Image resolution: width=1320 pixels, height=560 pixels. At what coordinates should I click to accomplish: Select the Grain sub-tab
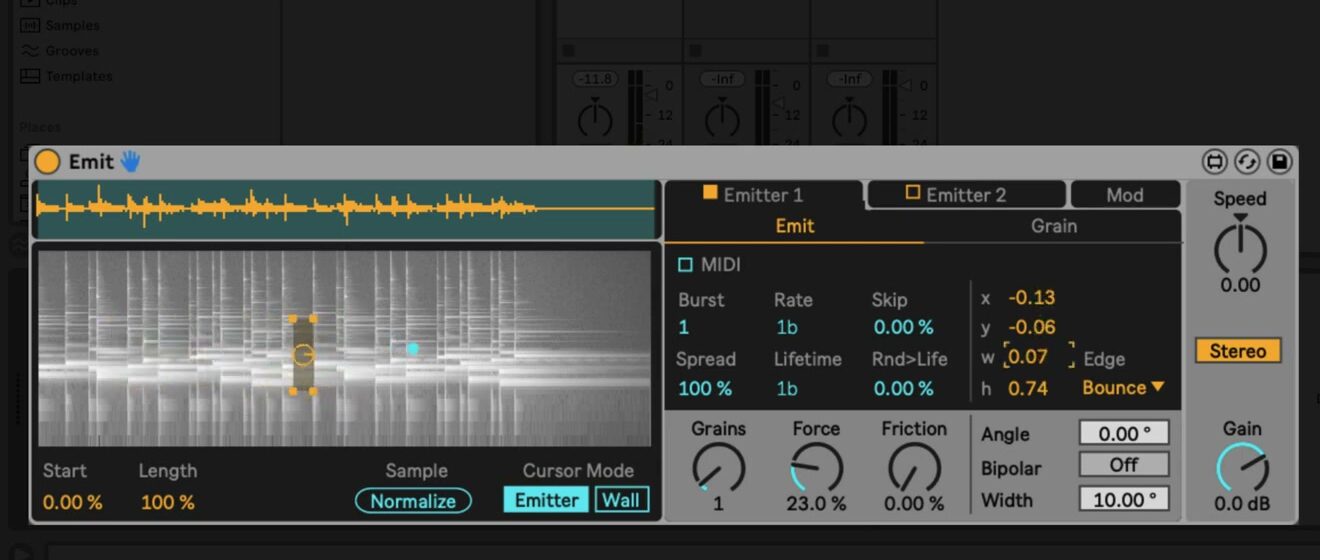tap(1053, 226)
